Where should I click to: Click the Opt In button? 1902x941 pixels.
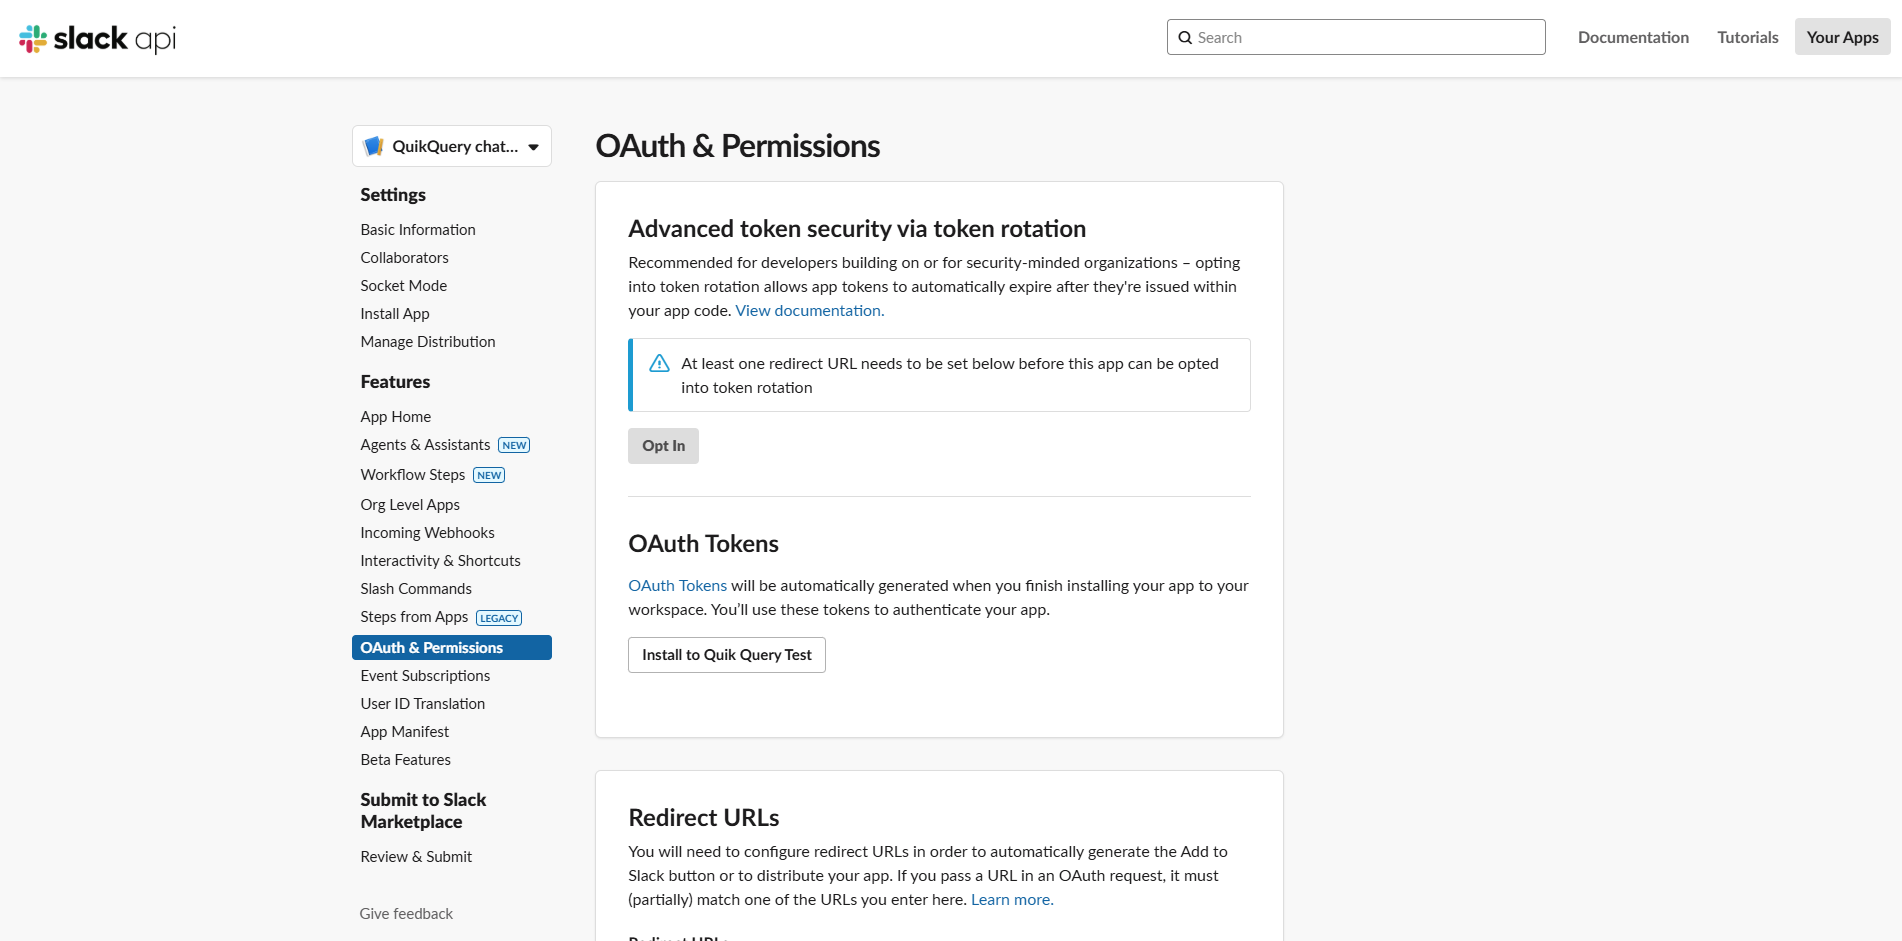[x=663, y=446]
